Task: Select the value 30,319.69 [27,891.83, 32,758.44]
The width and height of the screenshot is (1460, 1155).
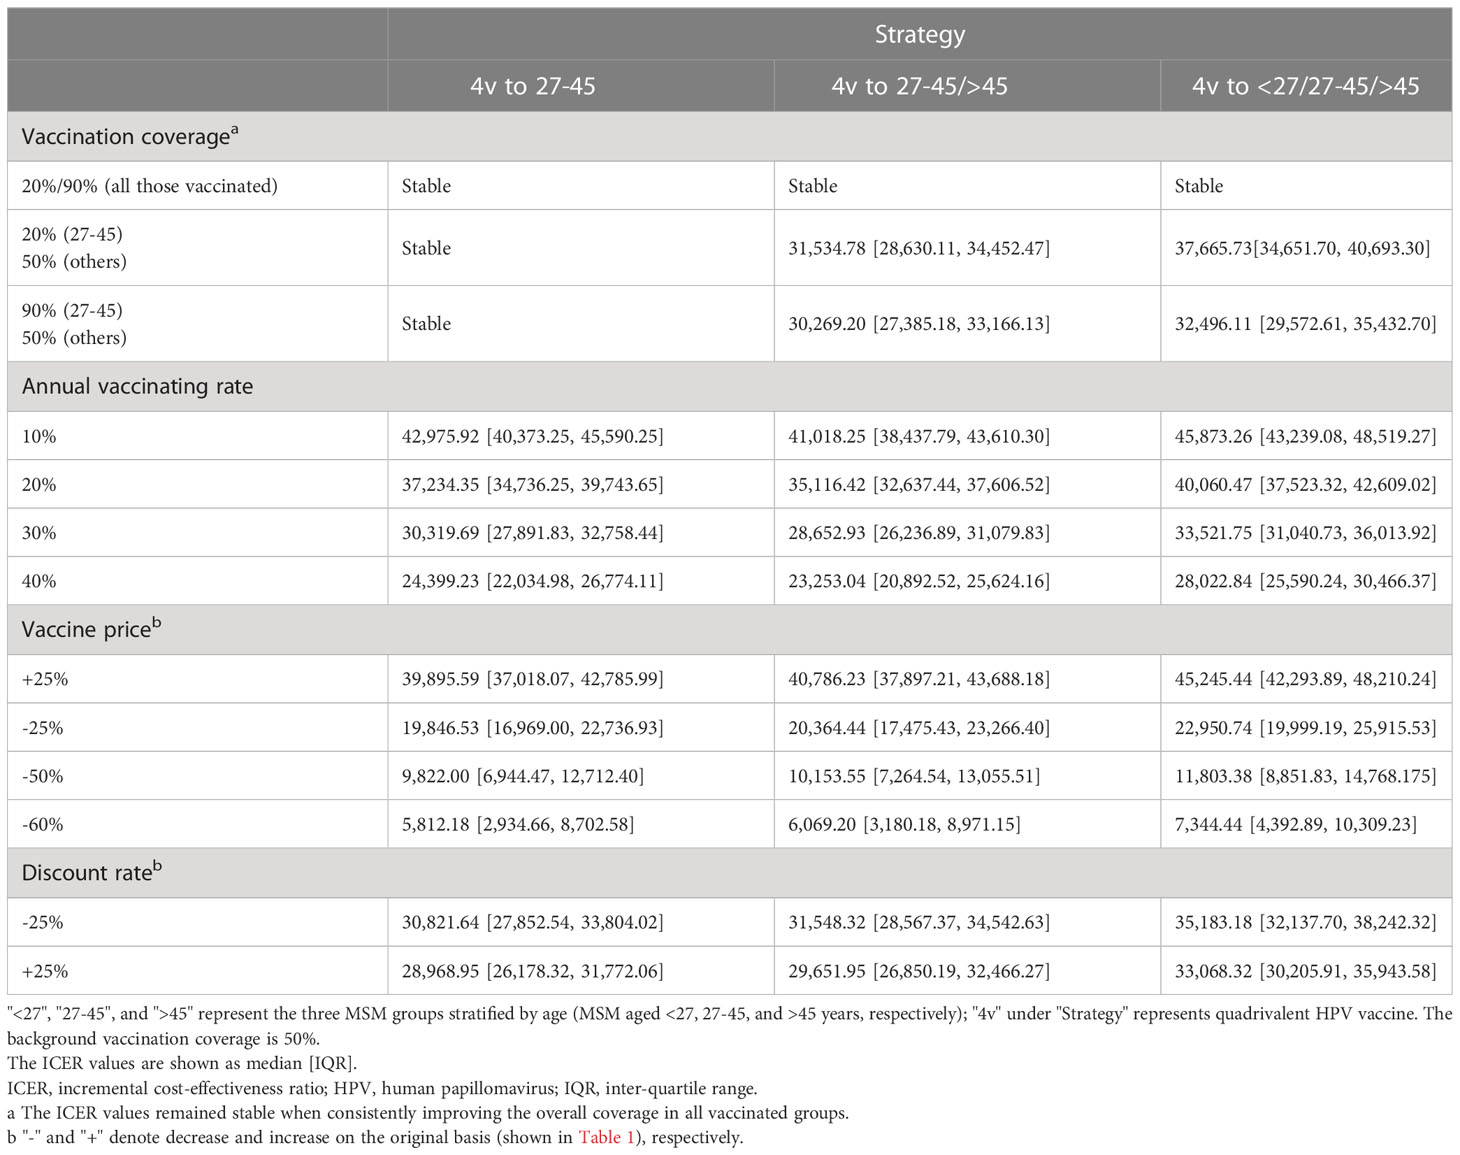Action: pos(533,533)
